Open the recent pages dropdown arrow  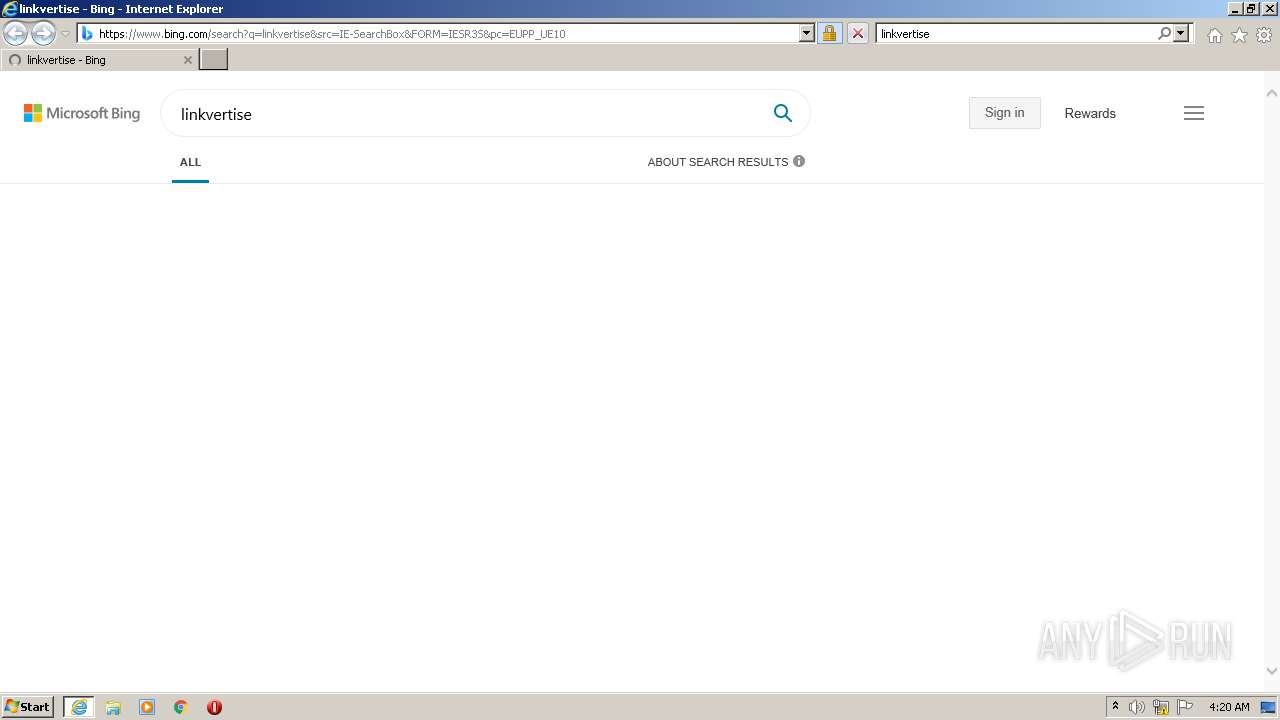(65, 33)
